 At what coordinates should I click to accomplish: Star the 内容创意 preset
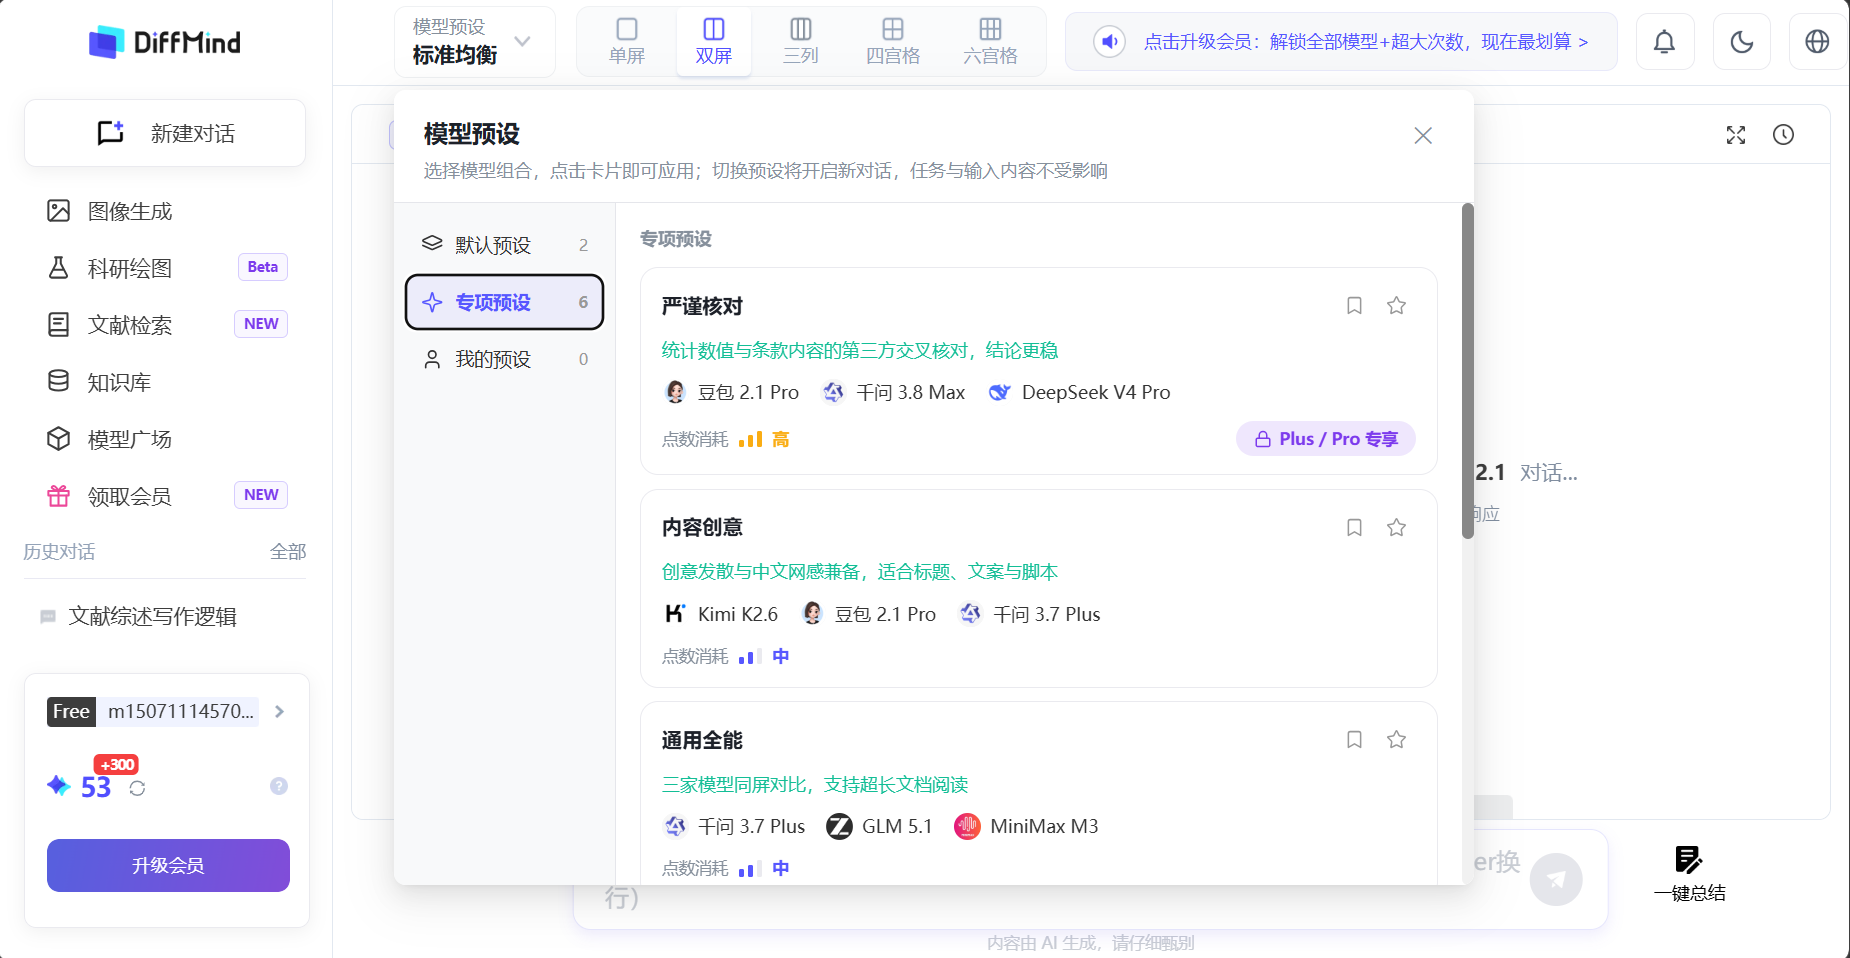tap(1397, 528)
